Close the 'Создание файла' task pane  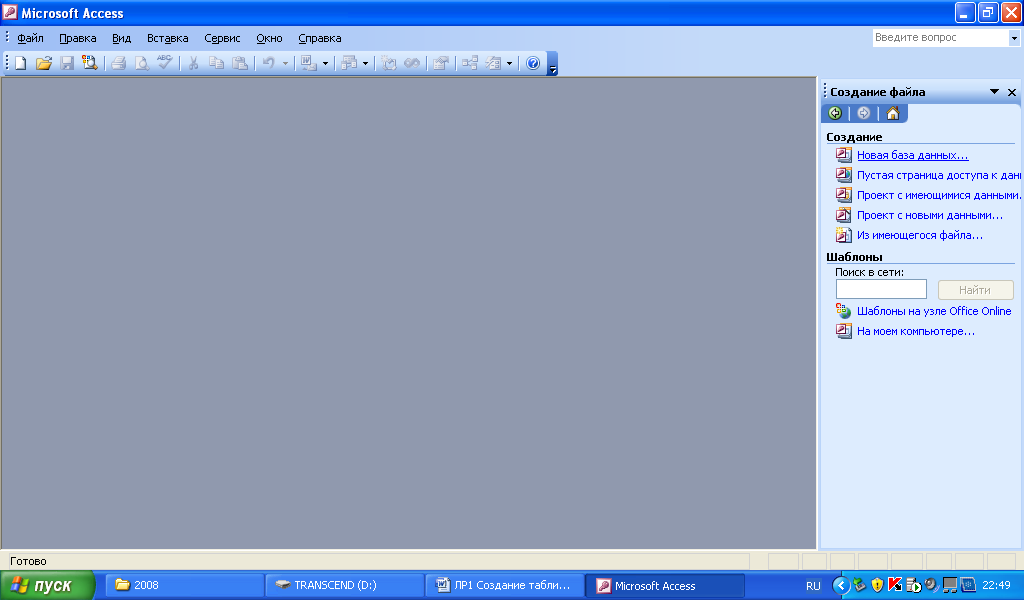[x=1012, y=92]
